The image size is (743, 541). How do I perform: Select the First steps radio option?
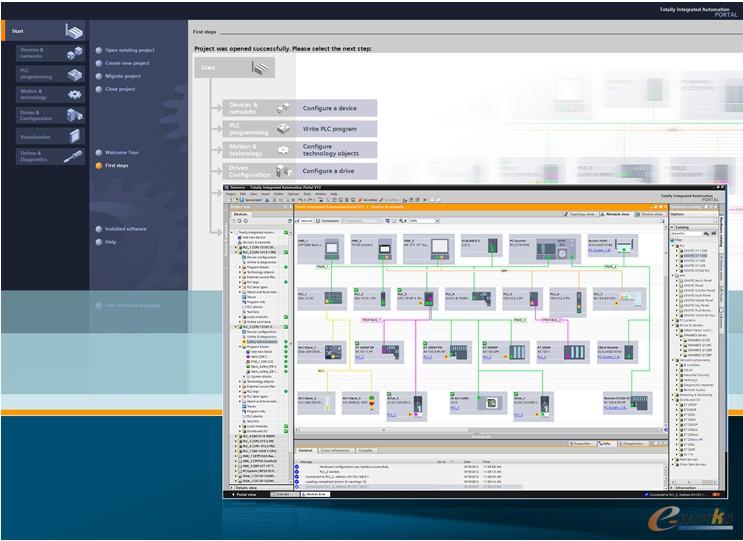(x=99, y=165)
